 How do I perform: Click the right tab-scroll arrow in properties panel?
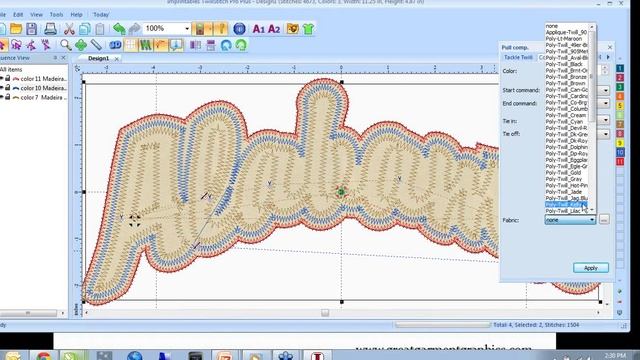point(608,57)
